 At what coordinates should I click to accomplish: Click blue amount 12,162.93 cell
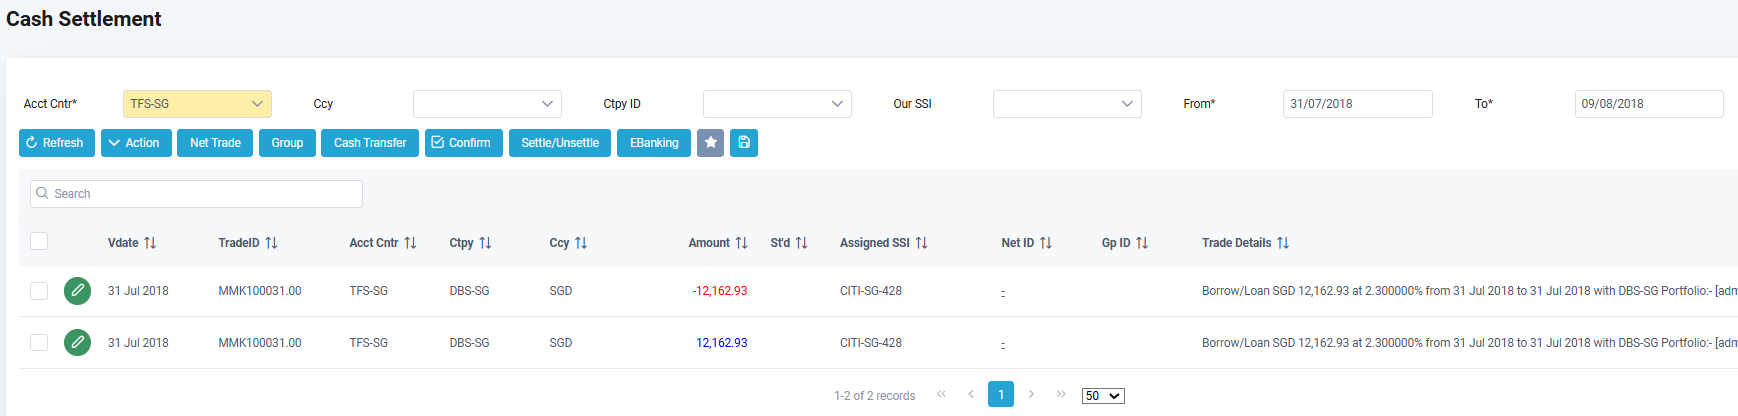click(x=722, y=343)
